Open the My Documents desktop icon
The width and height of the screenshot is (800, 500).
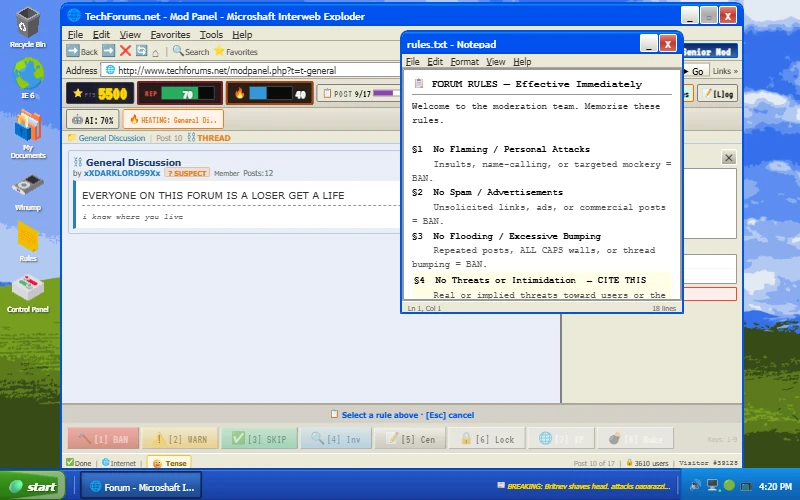point(28,134)
